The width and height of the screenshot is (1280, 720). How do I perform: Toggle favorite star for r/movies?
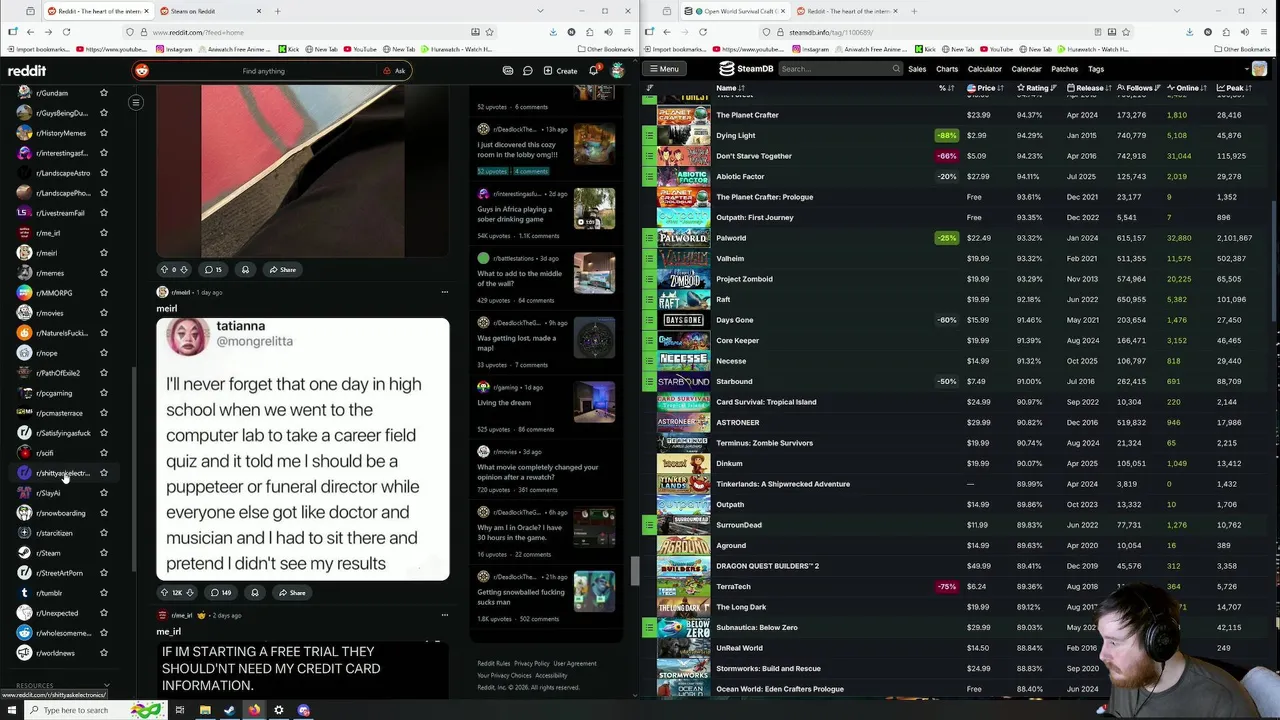click(x=103, y=313)
